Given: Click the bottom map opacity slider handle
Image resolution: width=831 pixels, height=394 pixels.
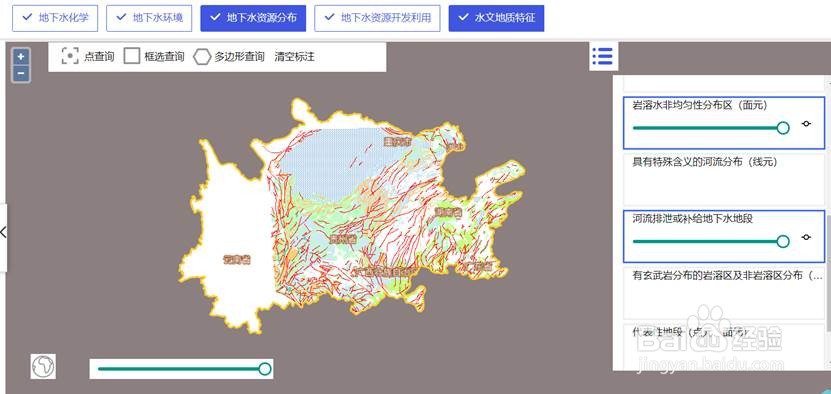Looking at the screenshot, I should pos(265,369).
